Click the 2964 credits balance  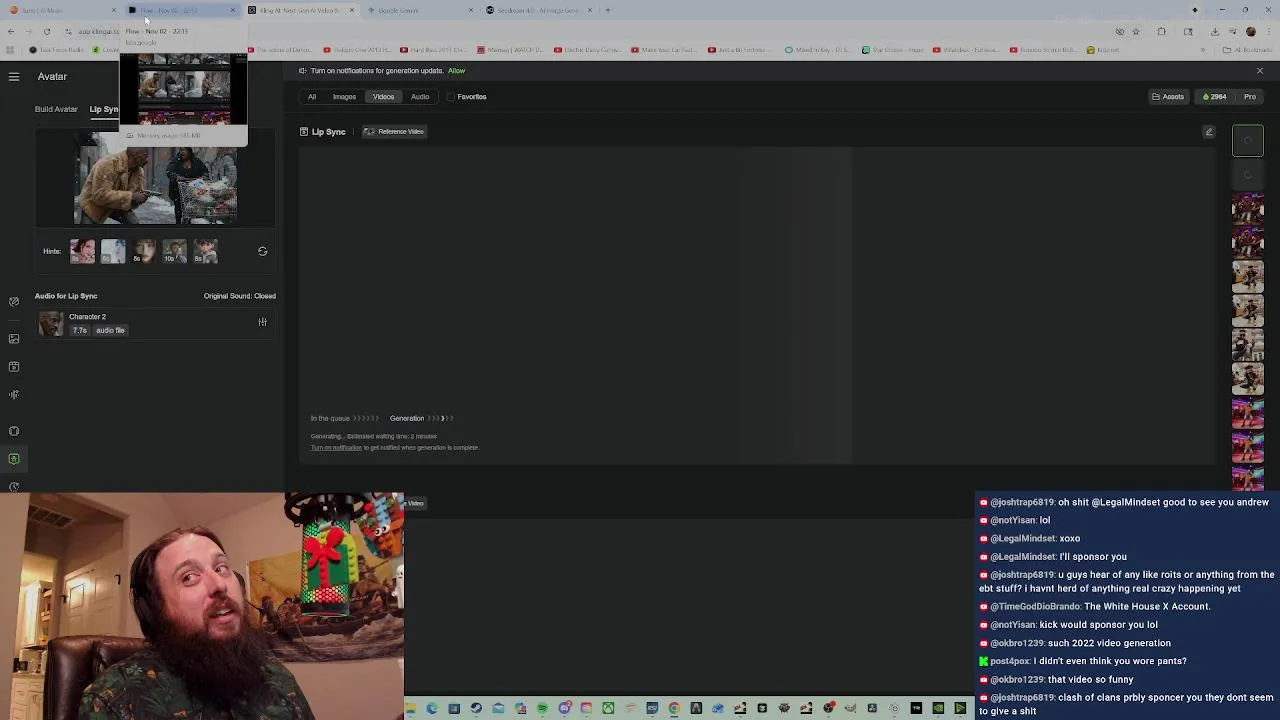(x=1214, y=97)
